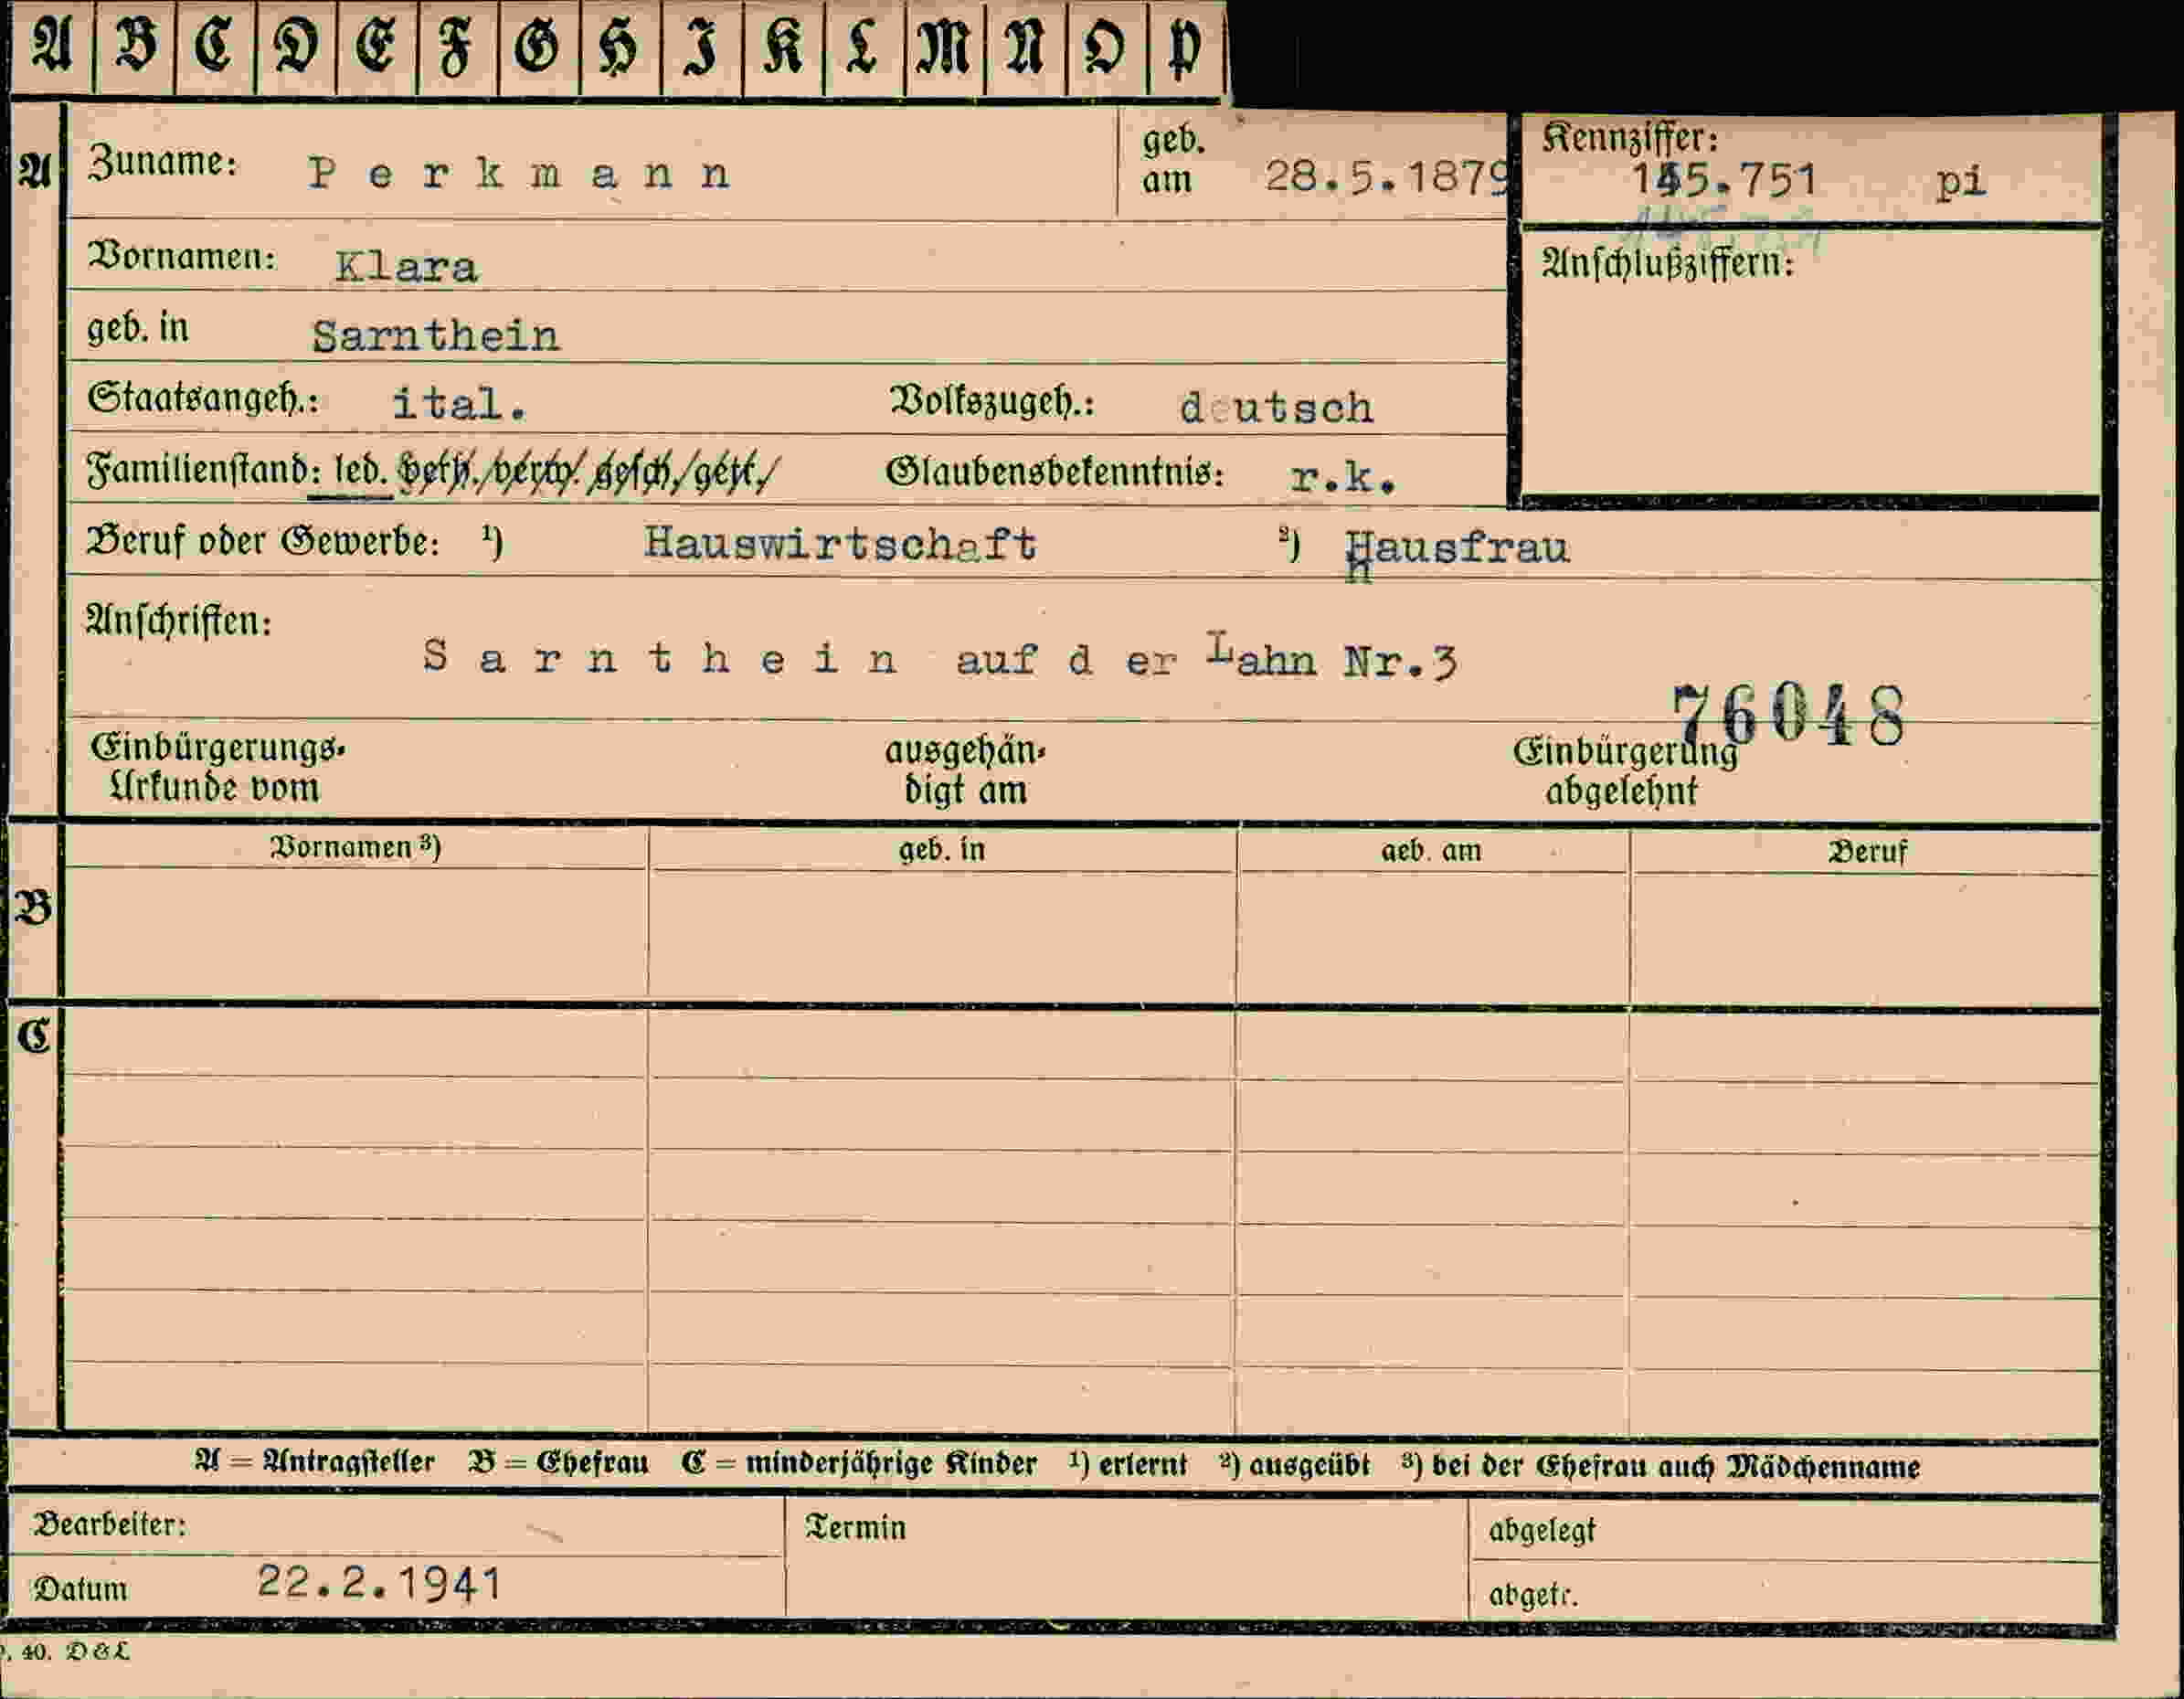Select the first name "Klara"
Viewport: 2184px width, 1699px height.
click(406, 267)
